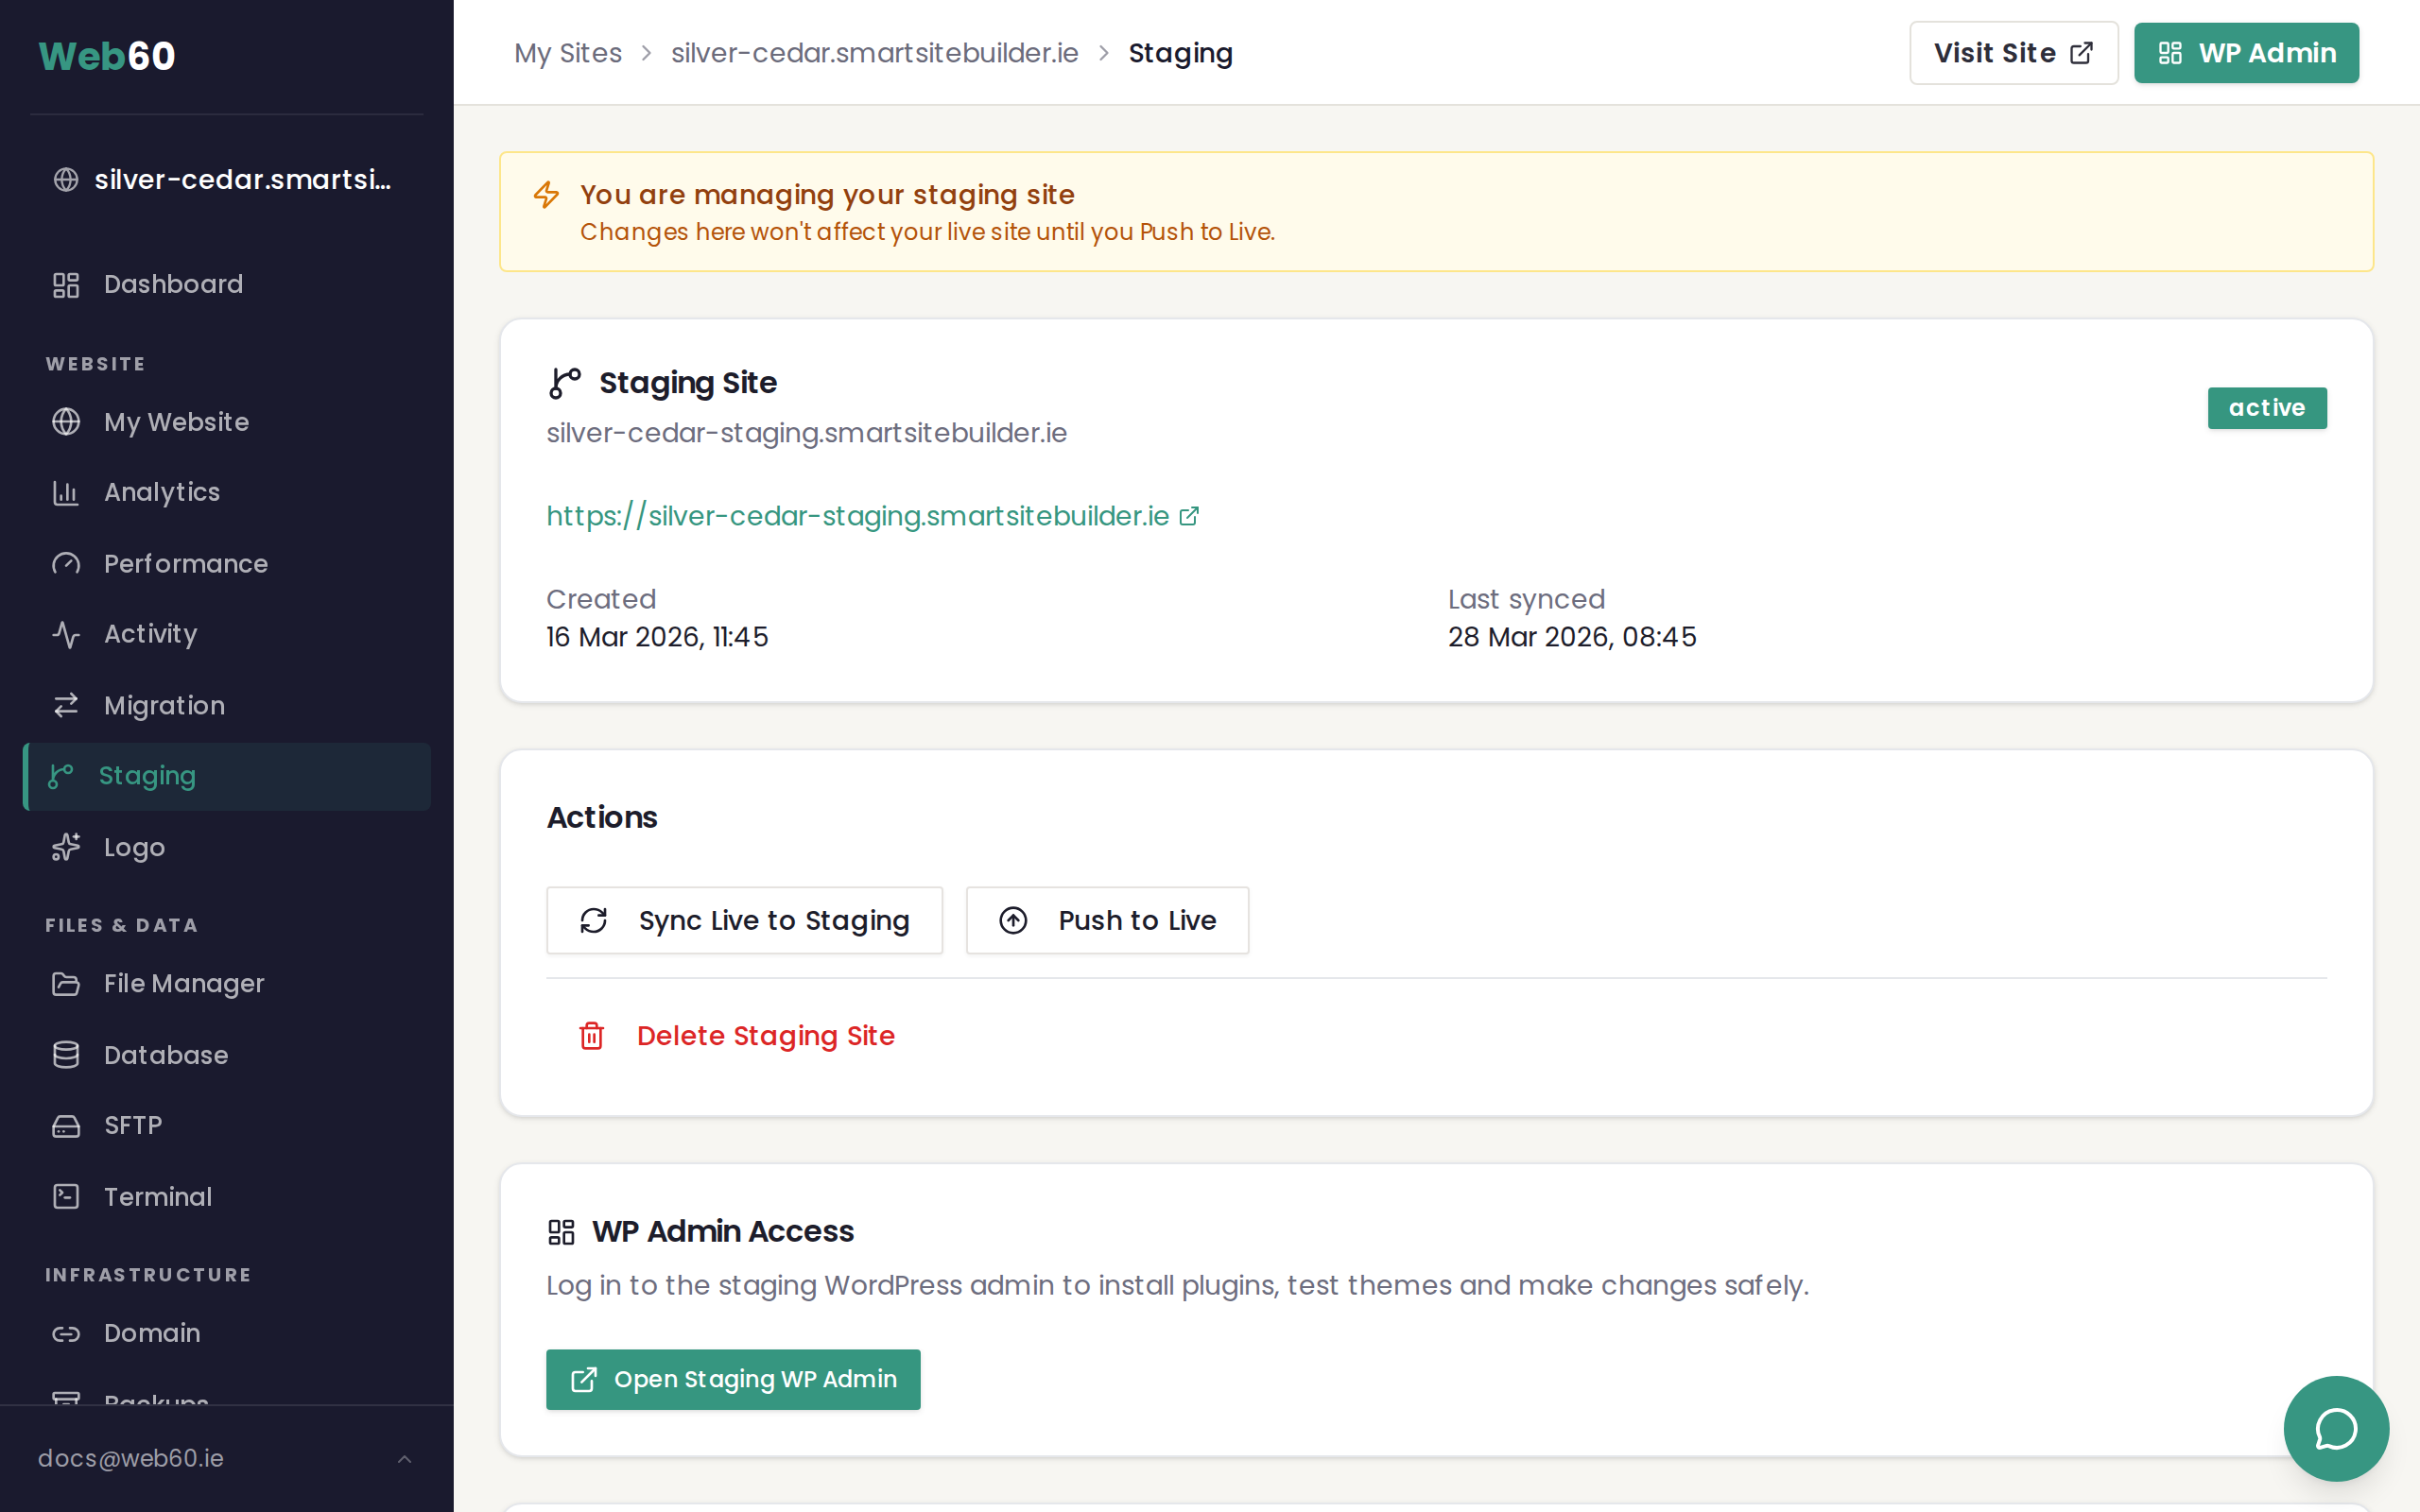Click the File Manager folder icon
The image size is (2420, 1512).
click(66, 984)
